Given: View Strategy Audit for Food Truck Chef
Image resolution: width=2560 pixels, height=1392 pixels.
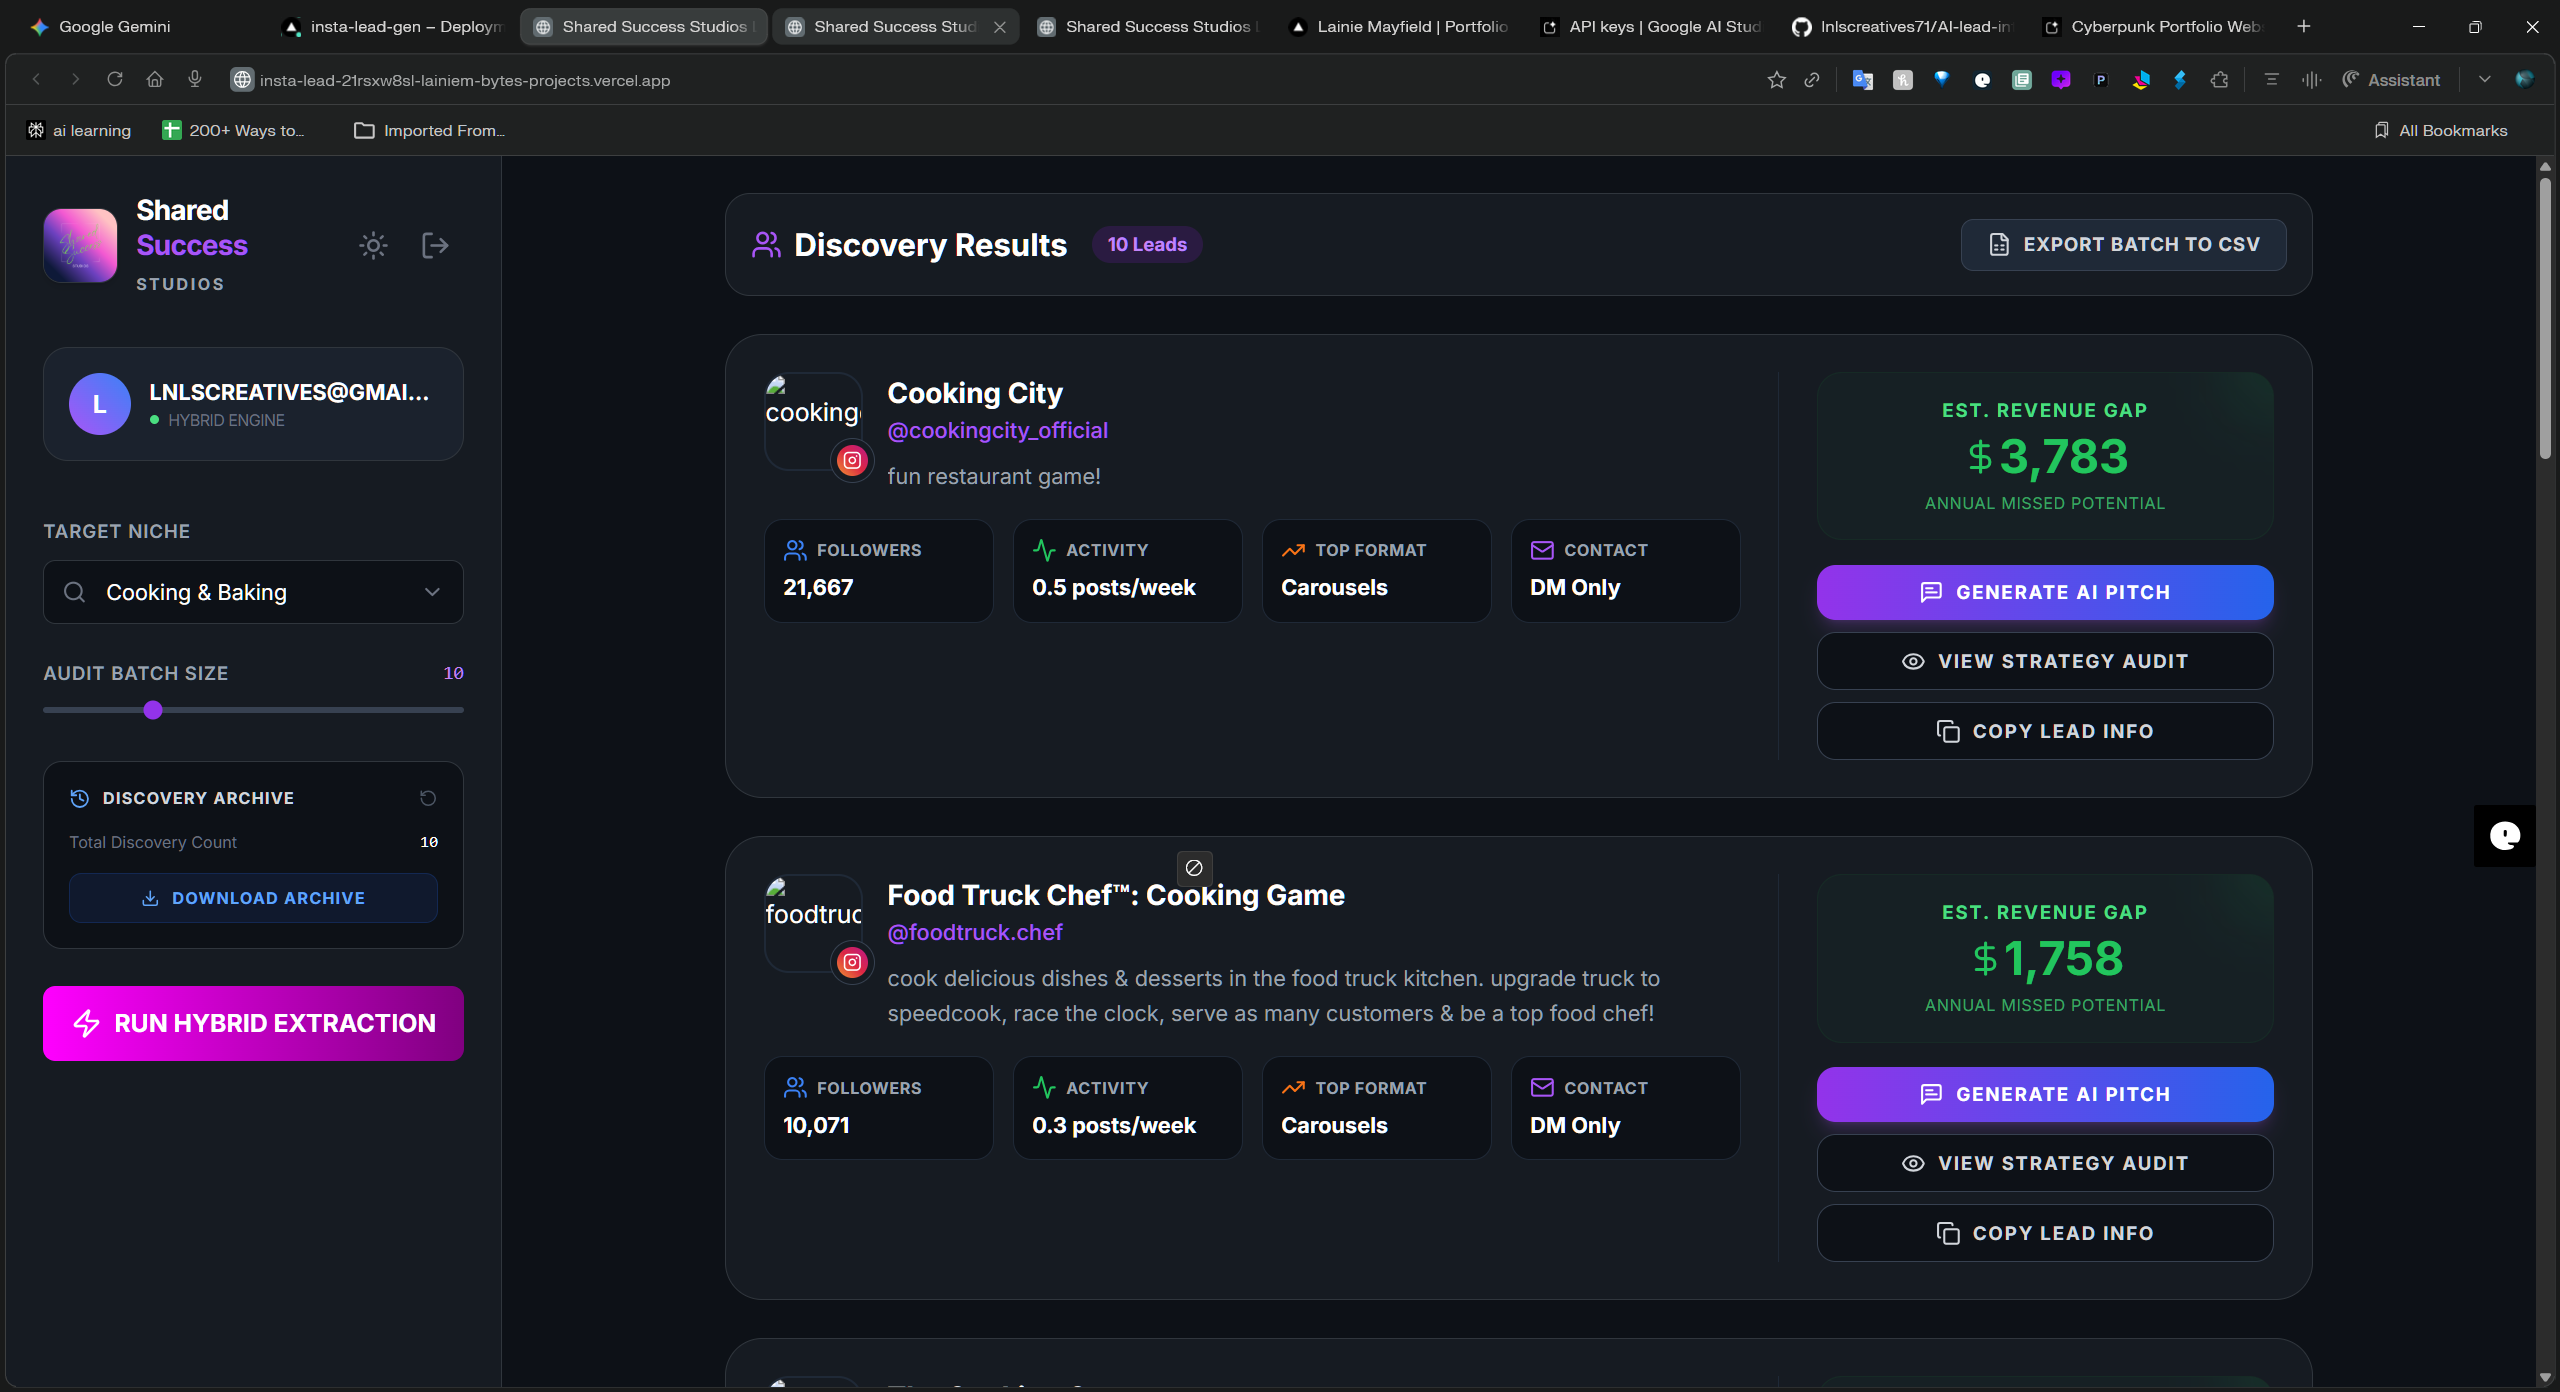Looking at the screenshot, I should (2045, 1163).
